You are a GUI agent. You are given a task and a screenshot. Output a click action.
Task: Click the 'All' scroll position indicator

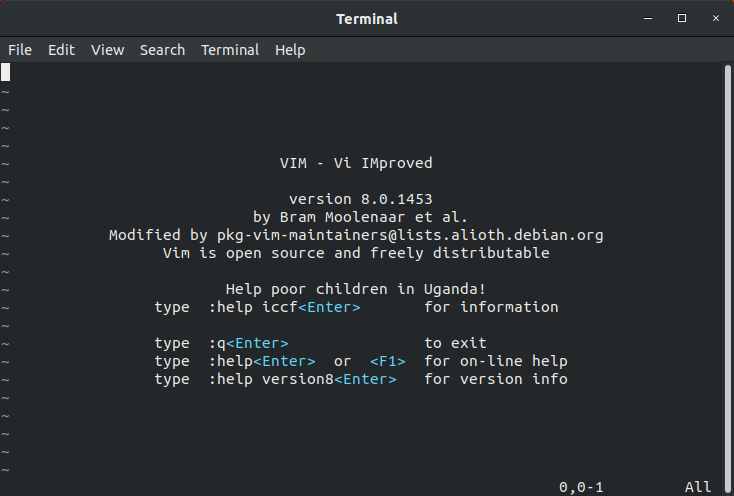click(698, 487)
